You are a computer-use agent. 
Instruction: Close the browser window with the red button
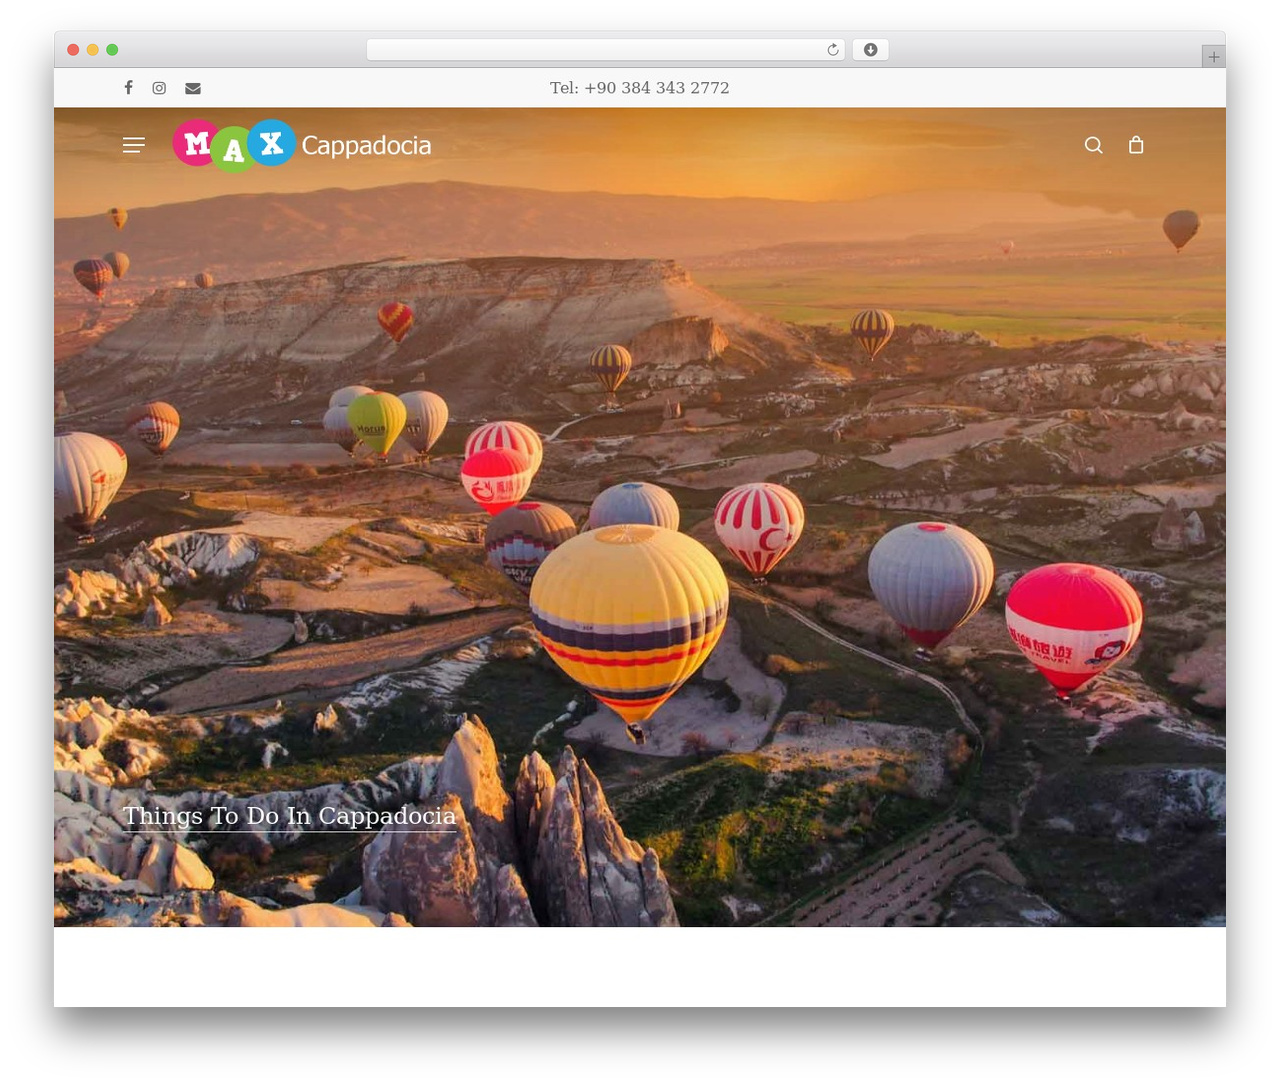(x=73, y=50)
